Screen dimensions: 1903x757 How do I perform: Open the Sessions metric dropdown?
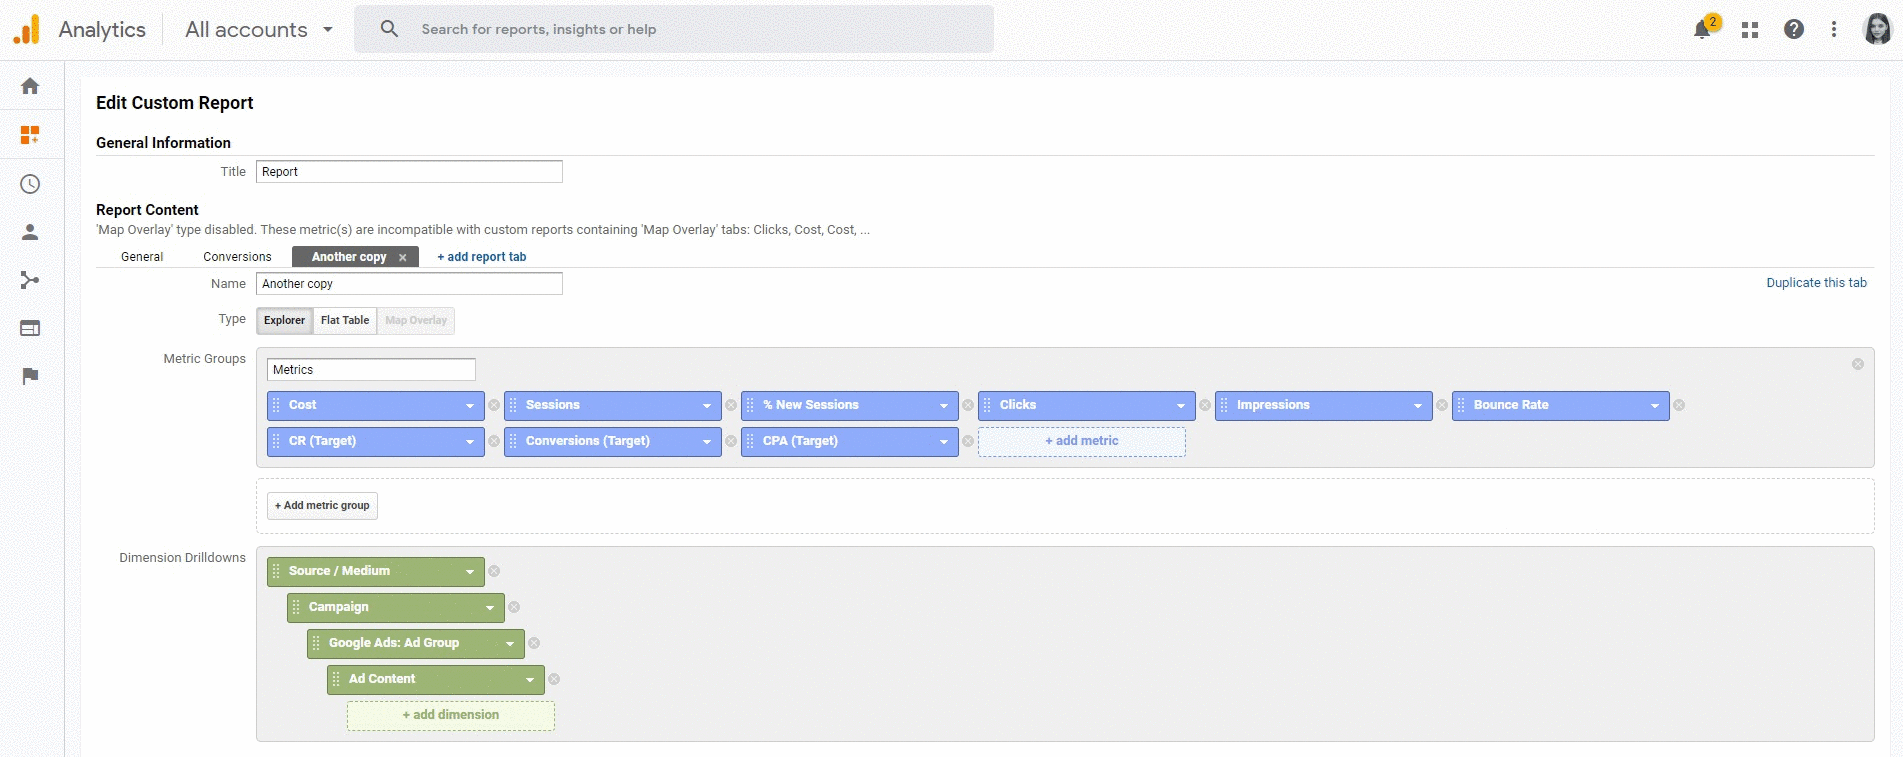[707, 406]
